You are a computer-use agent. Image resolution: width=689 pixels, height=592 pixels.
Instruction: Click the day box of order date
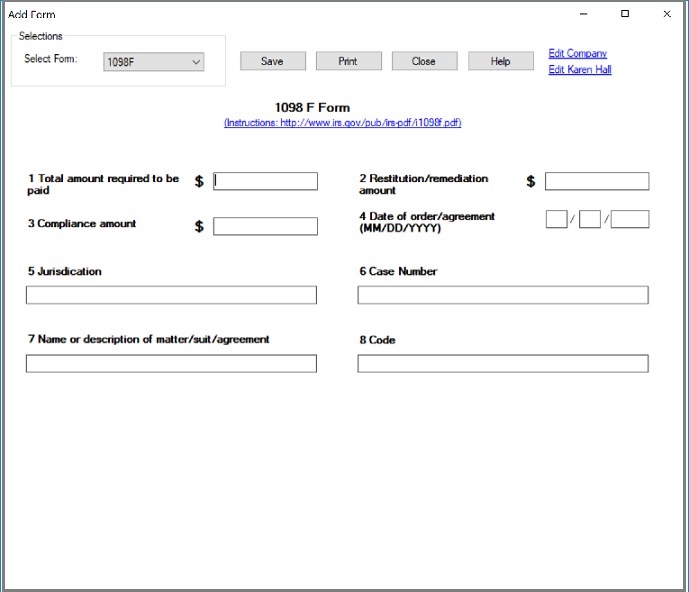(590, 219)
